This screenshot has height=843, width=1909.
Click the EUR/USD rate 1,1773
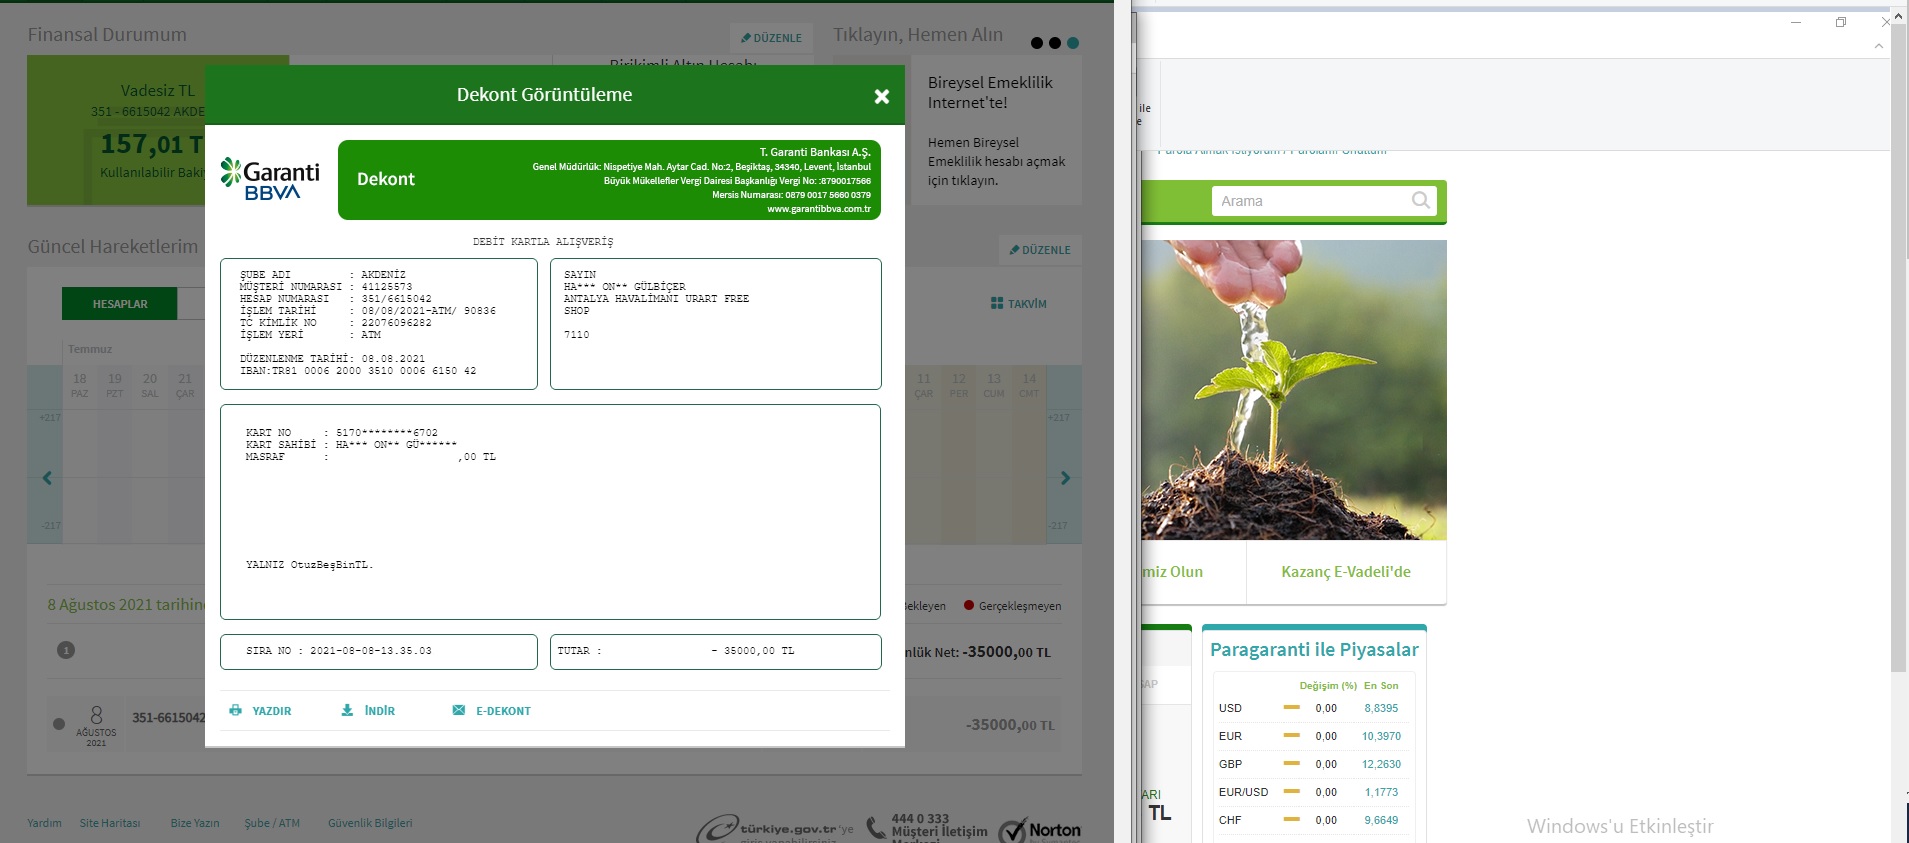1381,792
